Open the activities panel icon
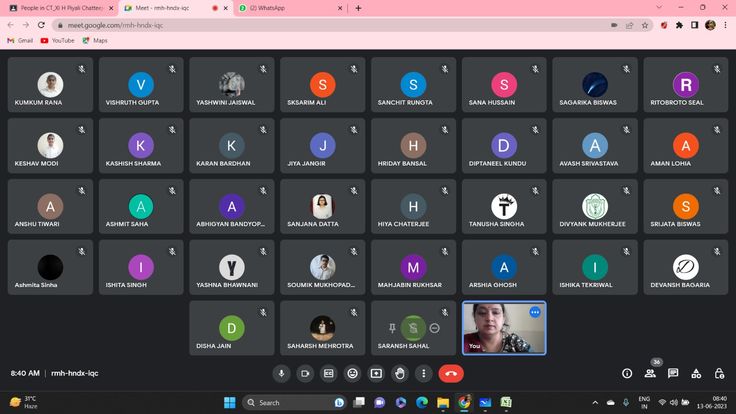Viewport: 736px width, 414px height. [x=696, y=373]
